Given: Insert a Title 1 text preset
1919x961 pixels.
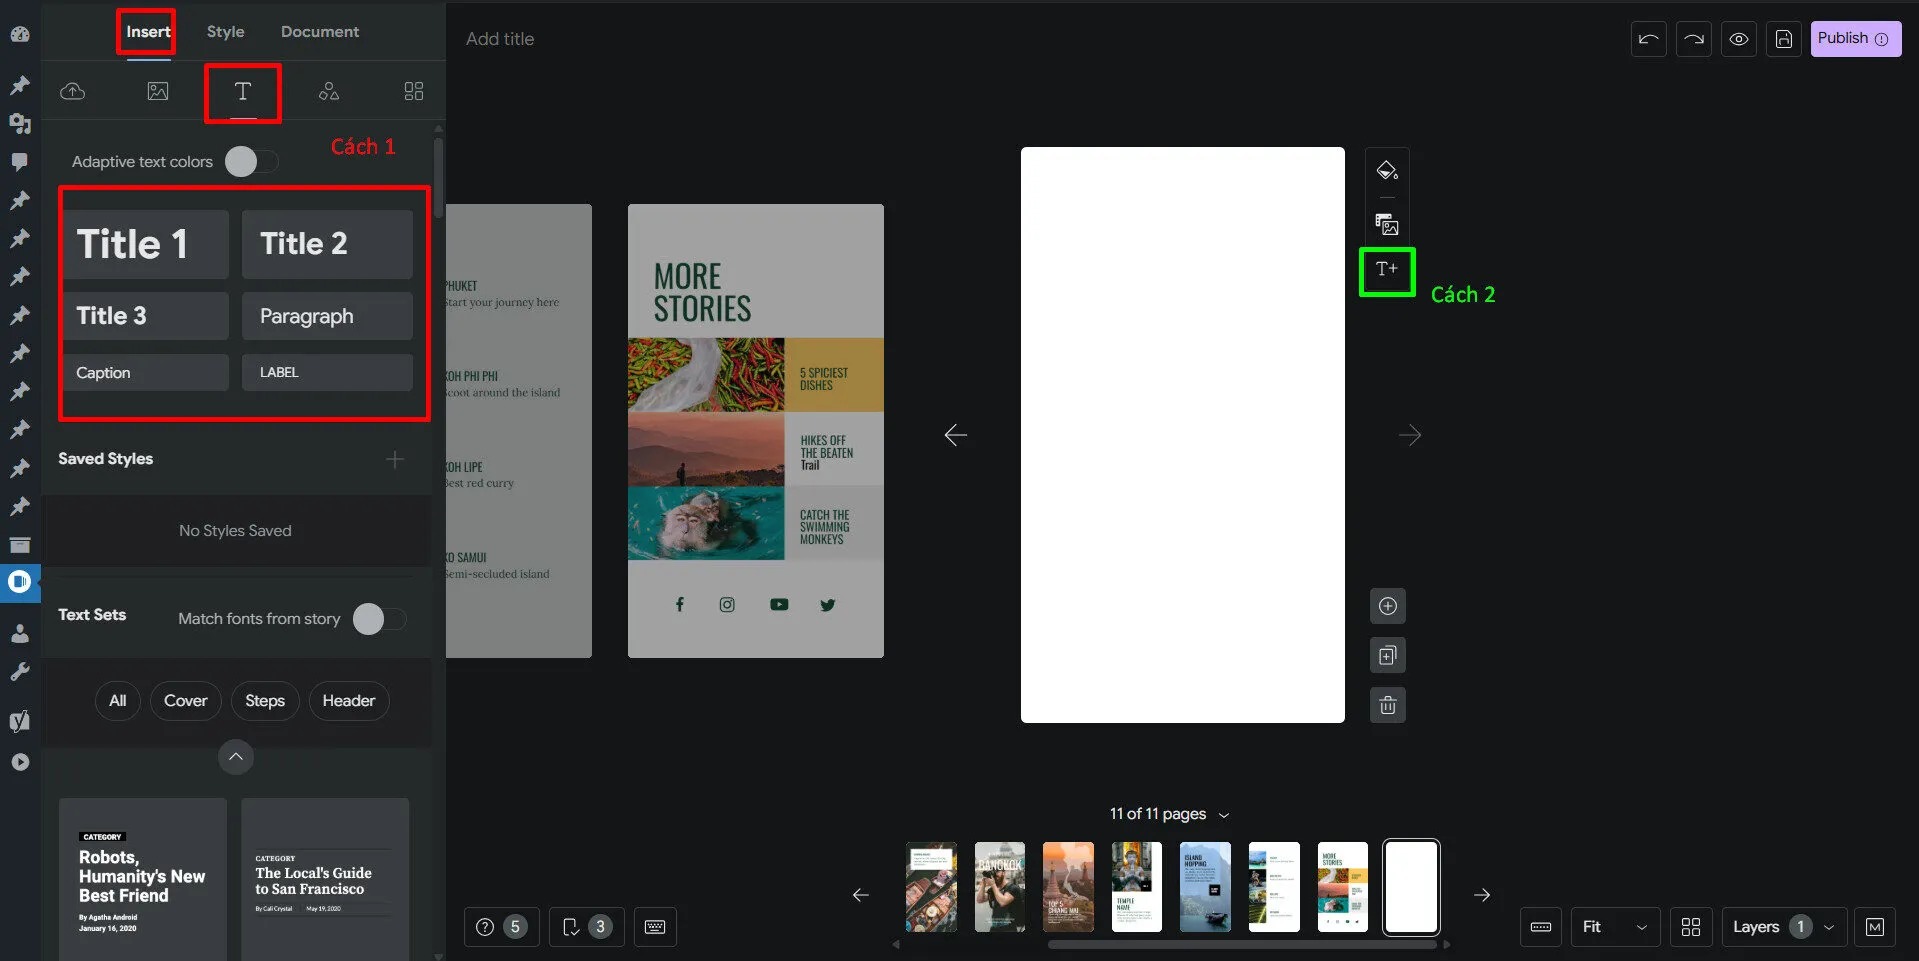Looking at the screenshot, I should coord(146,244).
